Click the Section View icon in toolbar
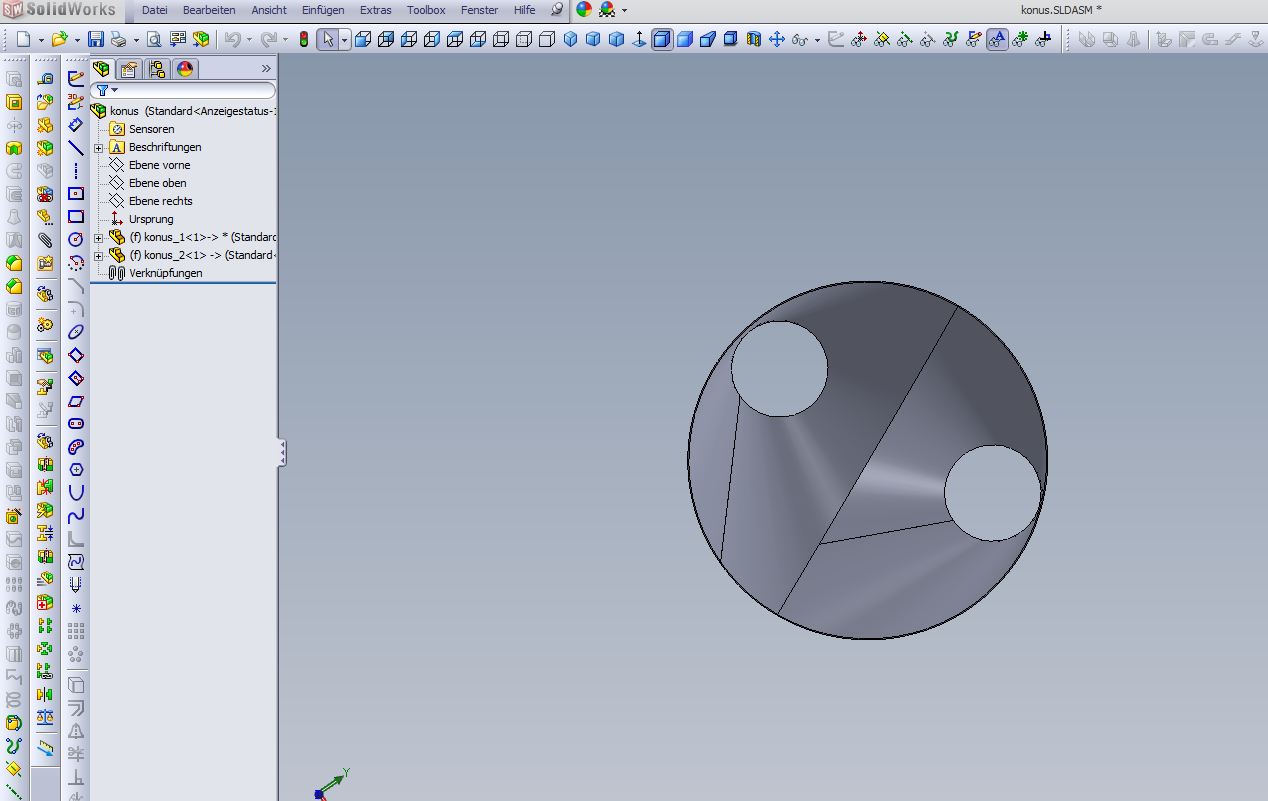The height and width of the screenshot is (801, 1268). coord(754,40)
